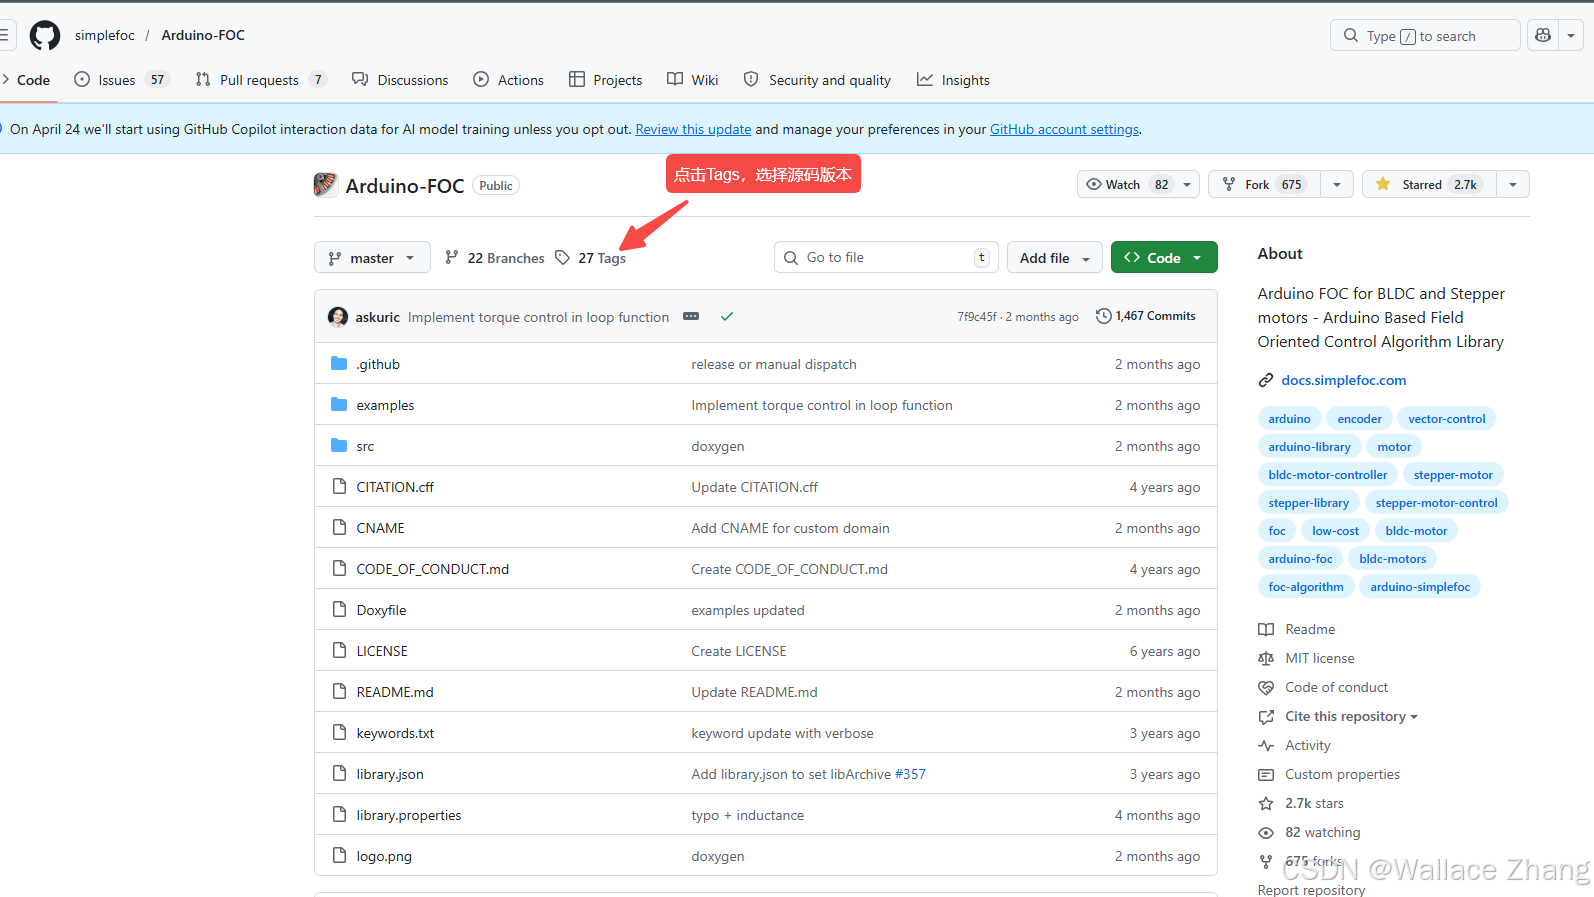This screenshot has height=897, width=1594.
Task: Open the CNAME file
Action: [x=380, y=528]
